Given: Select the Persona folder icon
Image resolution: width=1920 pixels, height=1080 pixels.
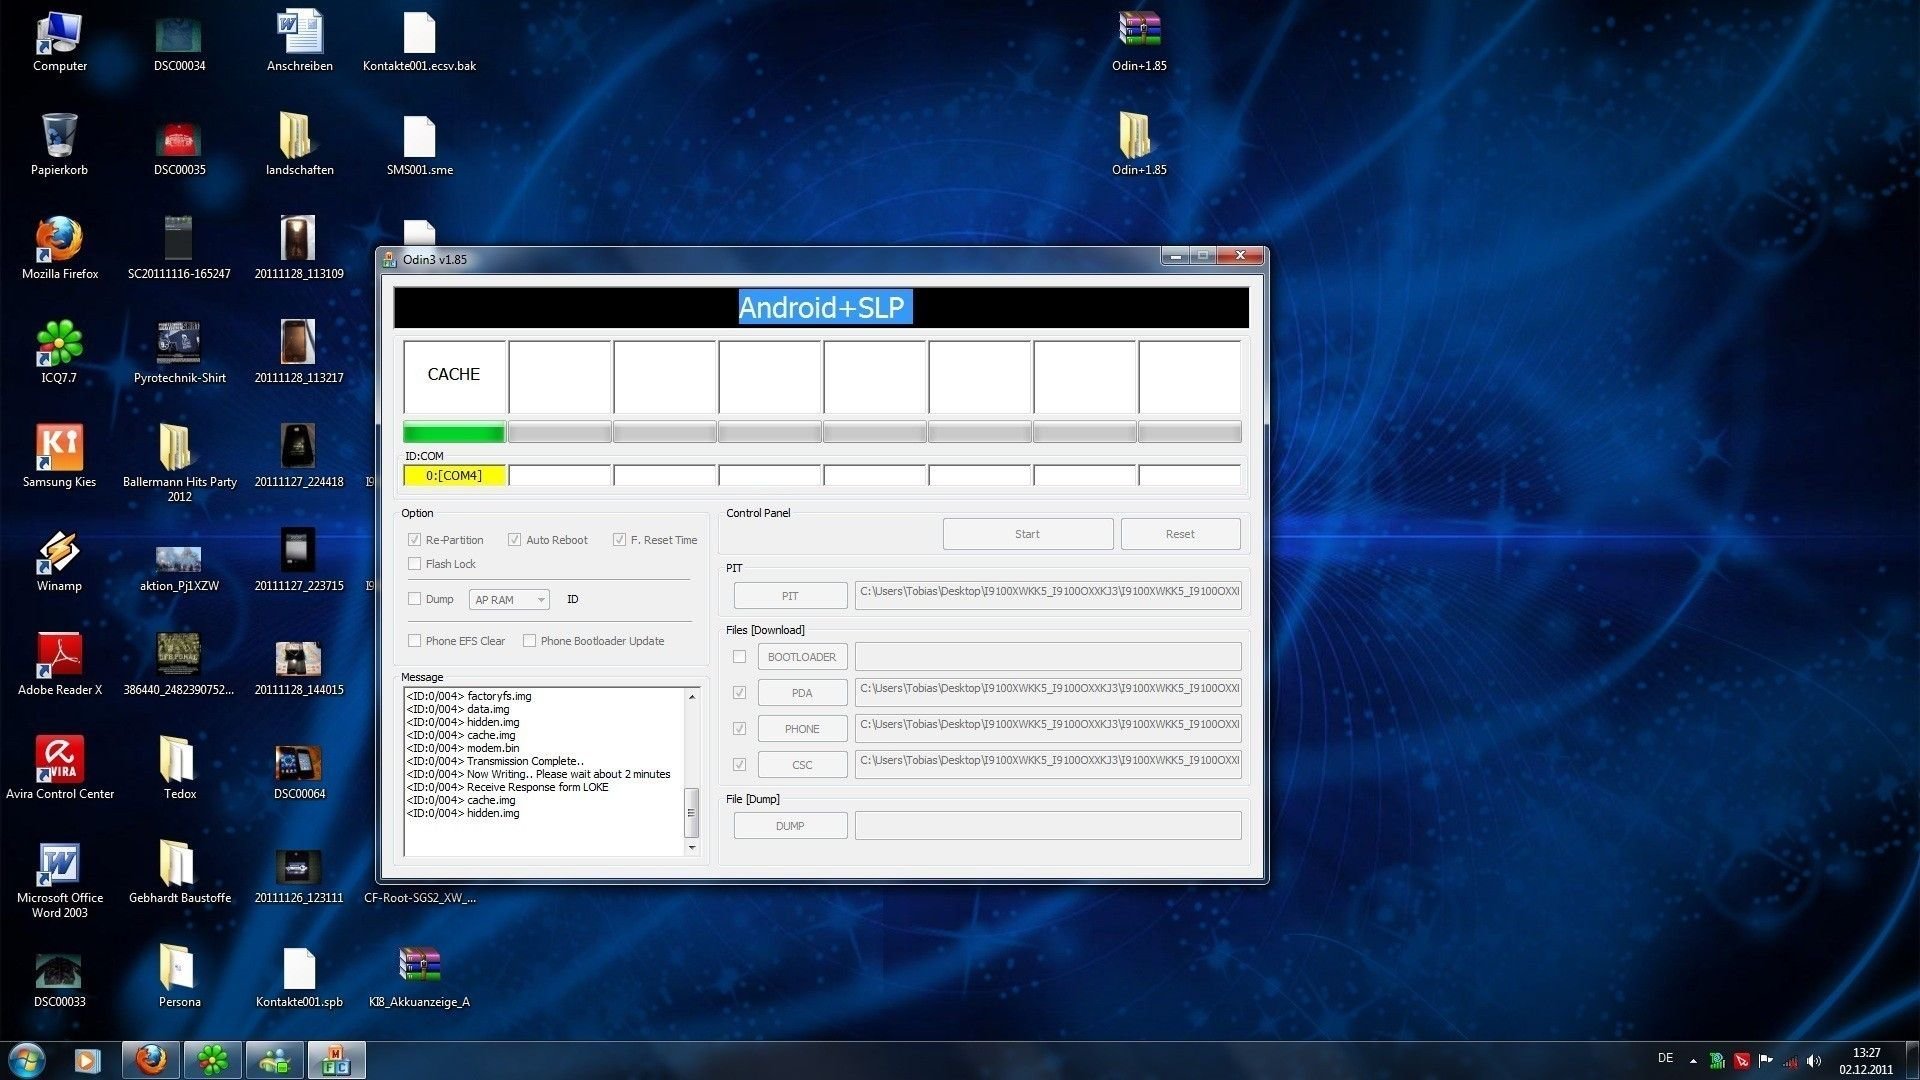Looking at the screenshot, I should [x=179, y=977].
